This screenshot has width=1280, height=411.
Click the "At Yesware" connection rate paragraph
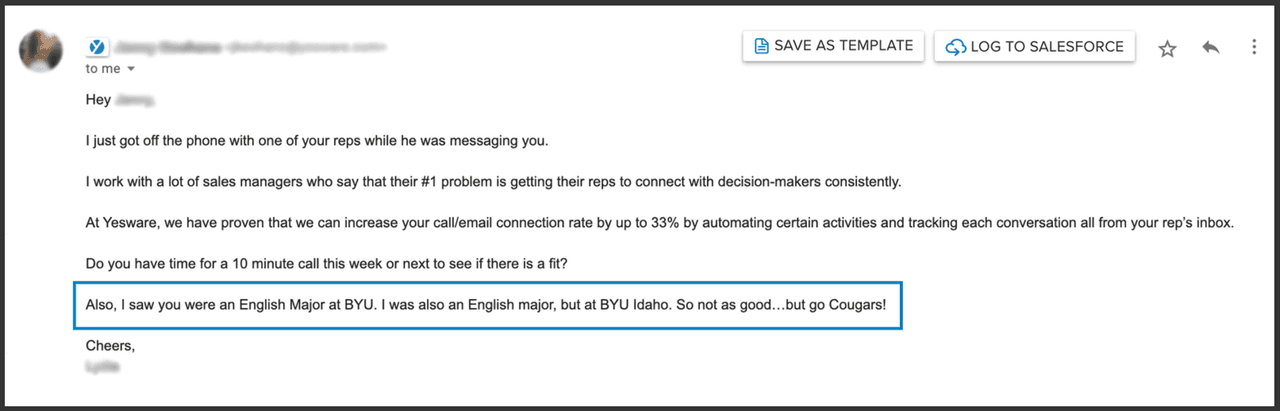(x=660, y=223)
